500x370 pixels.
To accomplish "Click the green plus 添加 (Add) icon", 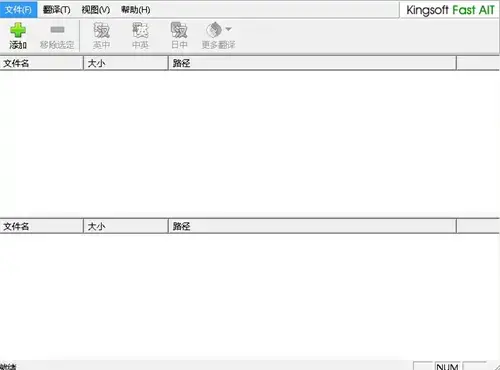I will pyautogui.click(x=18, y=30).
